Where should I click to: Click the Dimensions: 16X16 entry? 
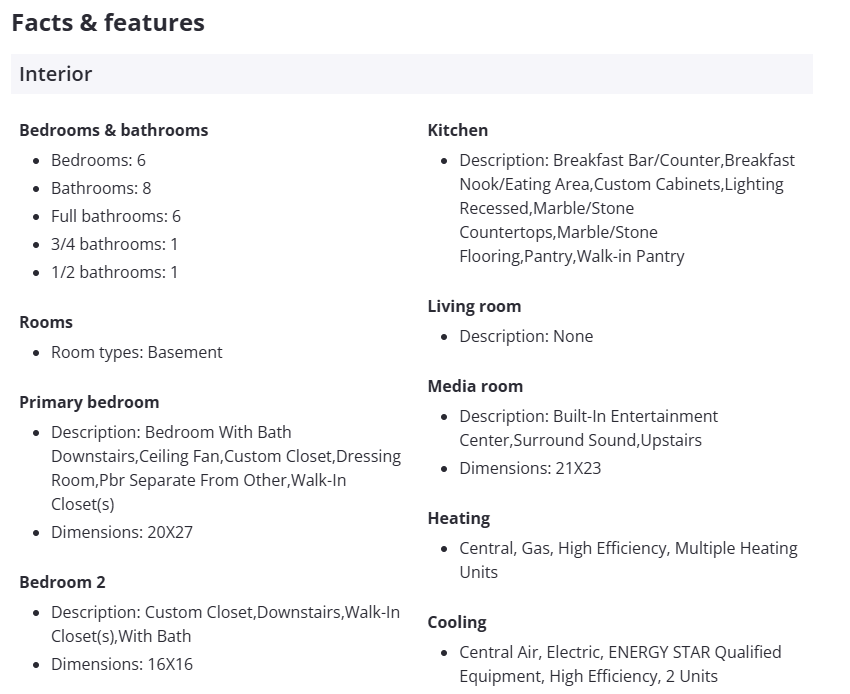122,664
